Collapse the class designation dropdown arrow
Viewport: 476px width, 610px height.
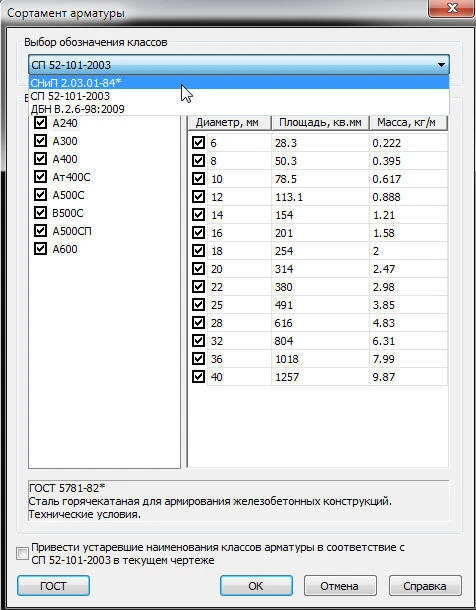click(x=441, y=65)
